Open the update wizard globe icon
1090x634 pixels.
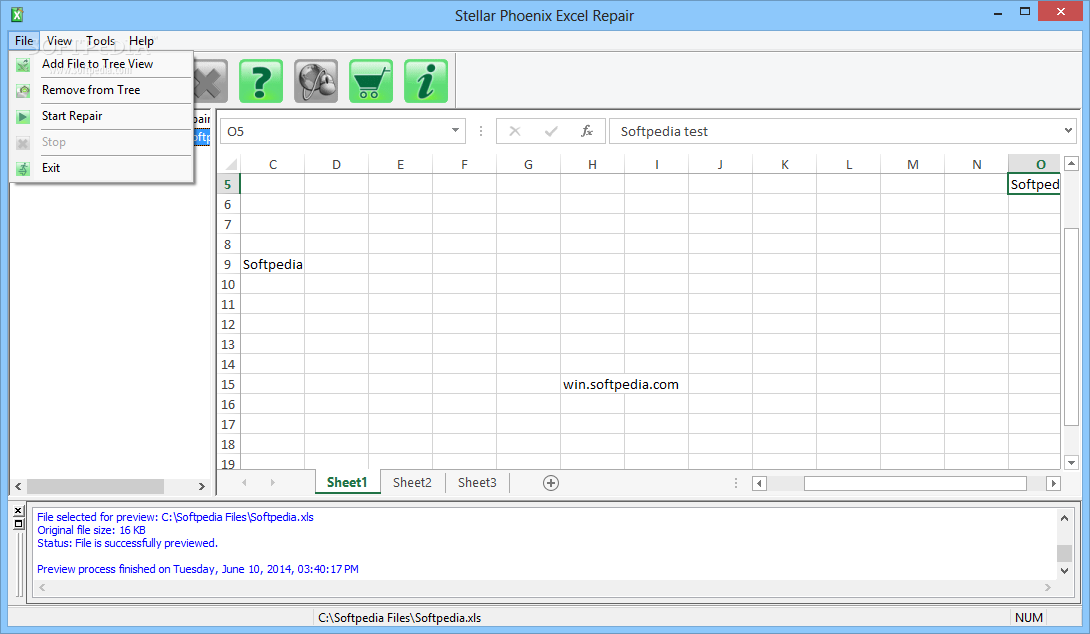(x=316, y=81)
